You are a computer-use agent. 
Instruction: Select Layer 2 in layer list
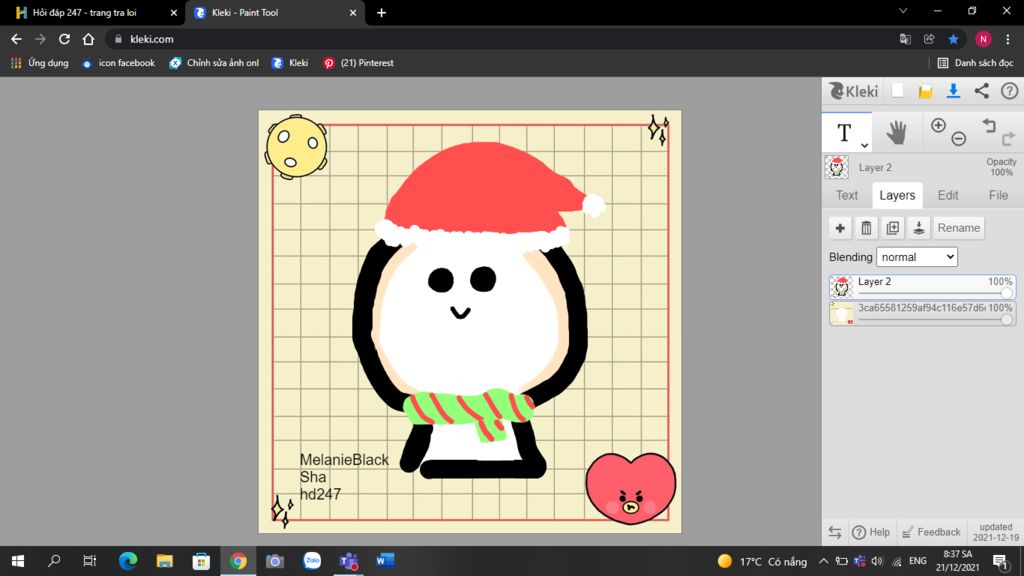click(x=922, y=287)
